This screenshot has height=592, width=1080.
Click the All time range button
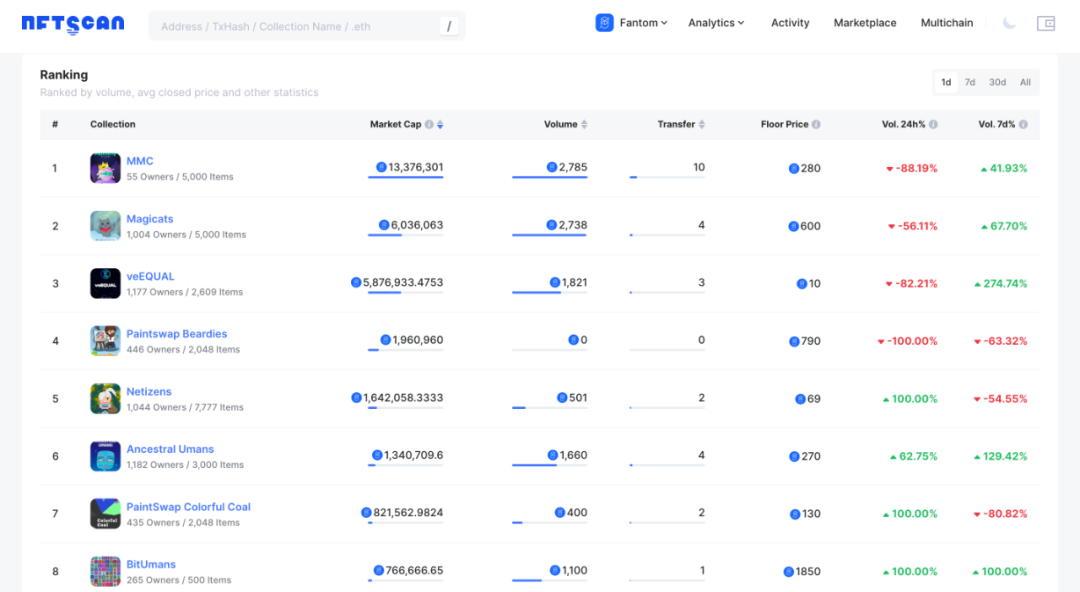[x=1025, y=82]
